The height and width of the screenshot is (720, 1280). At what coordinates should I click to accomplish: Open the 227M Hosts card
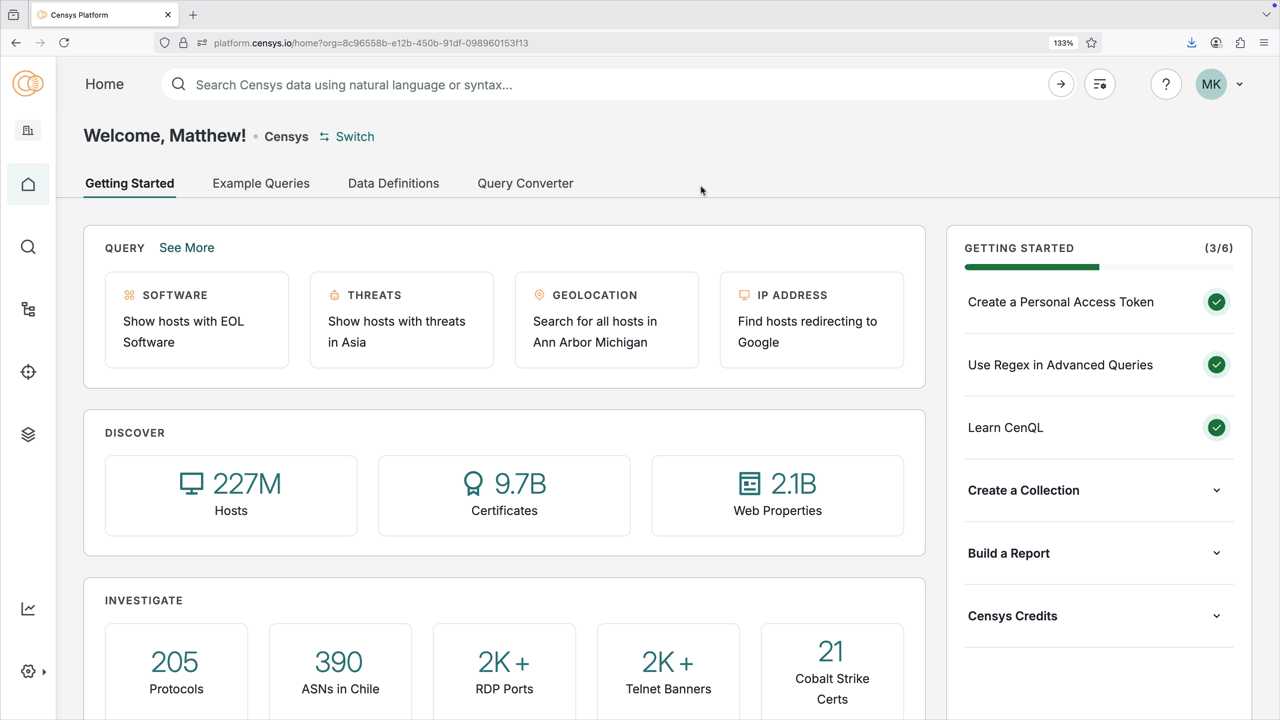(x=231, y=496)
